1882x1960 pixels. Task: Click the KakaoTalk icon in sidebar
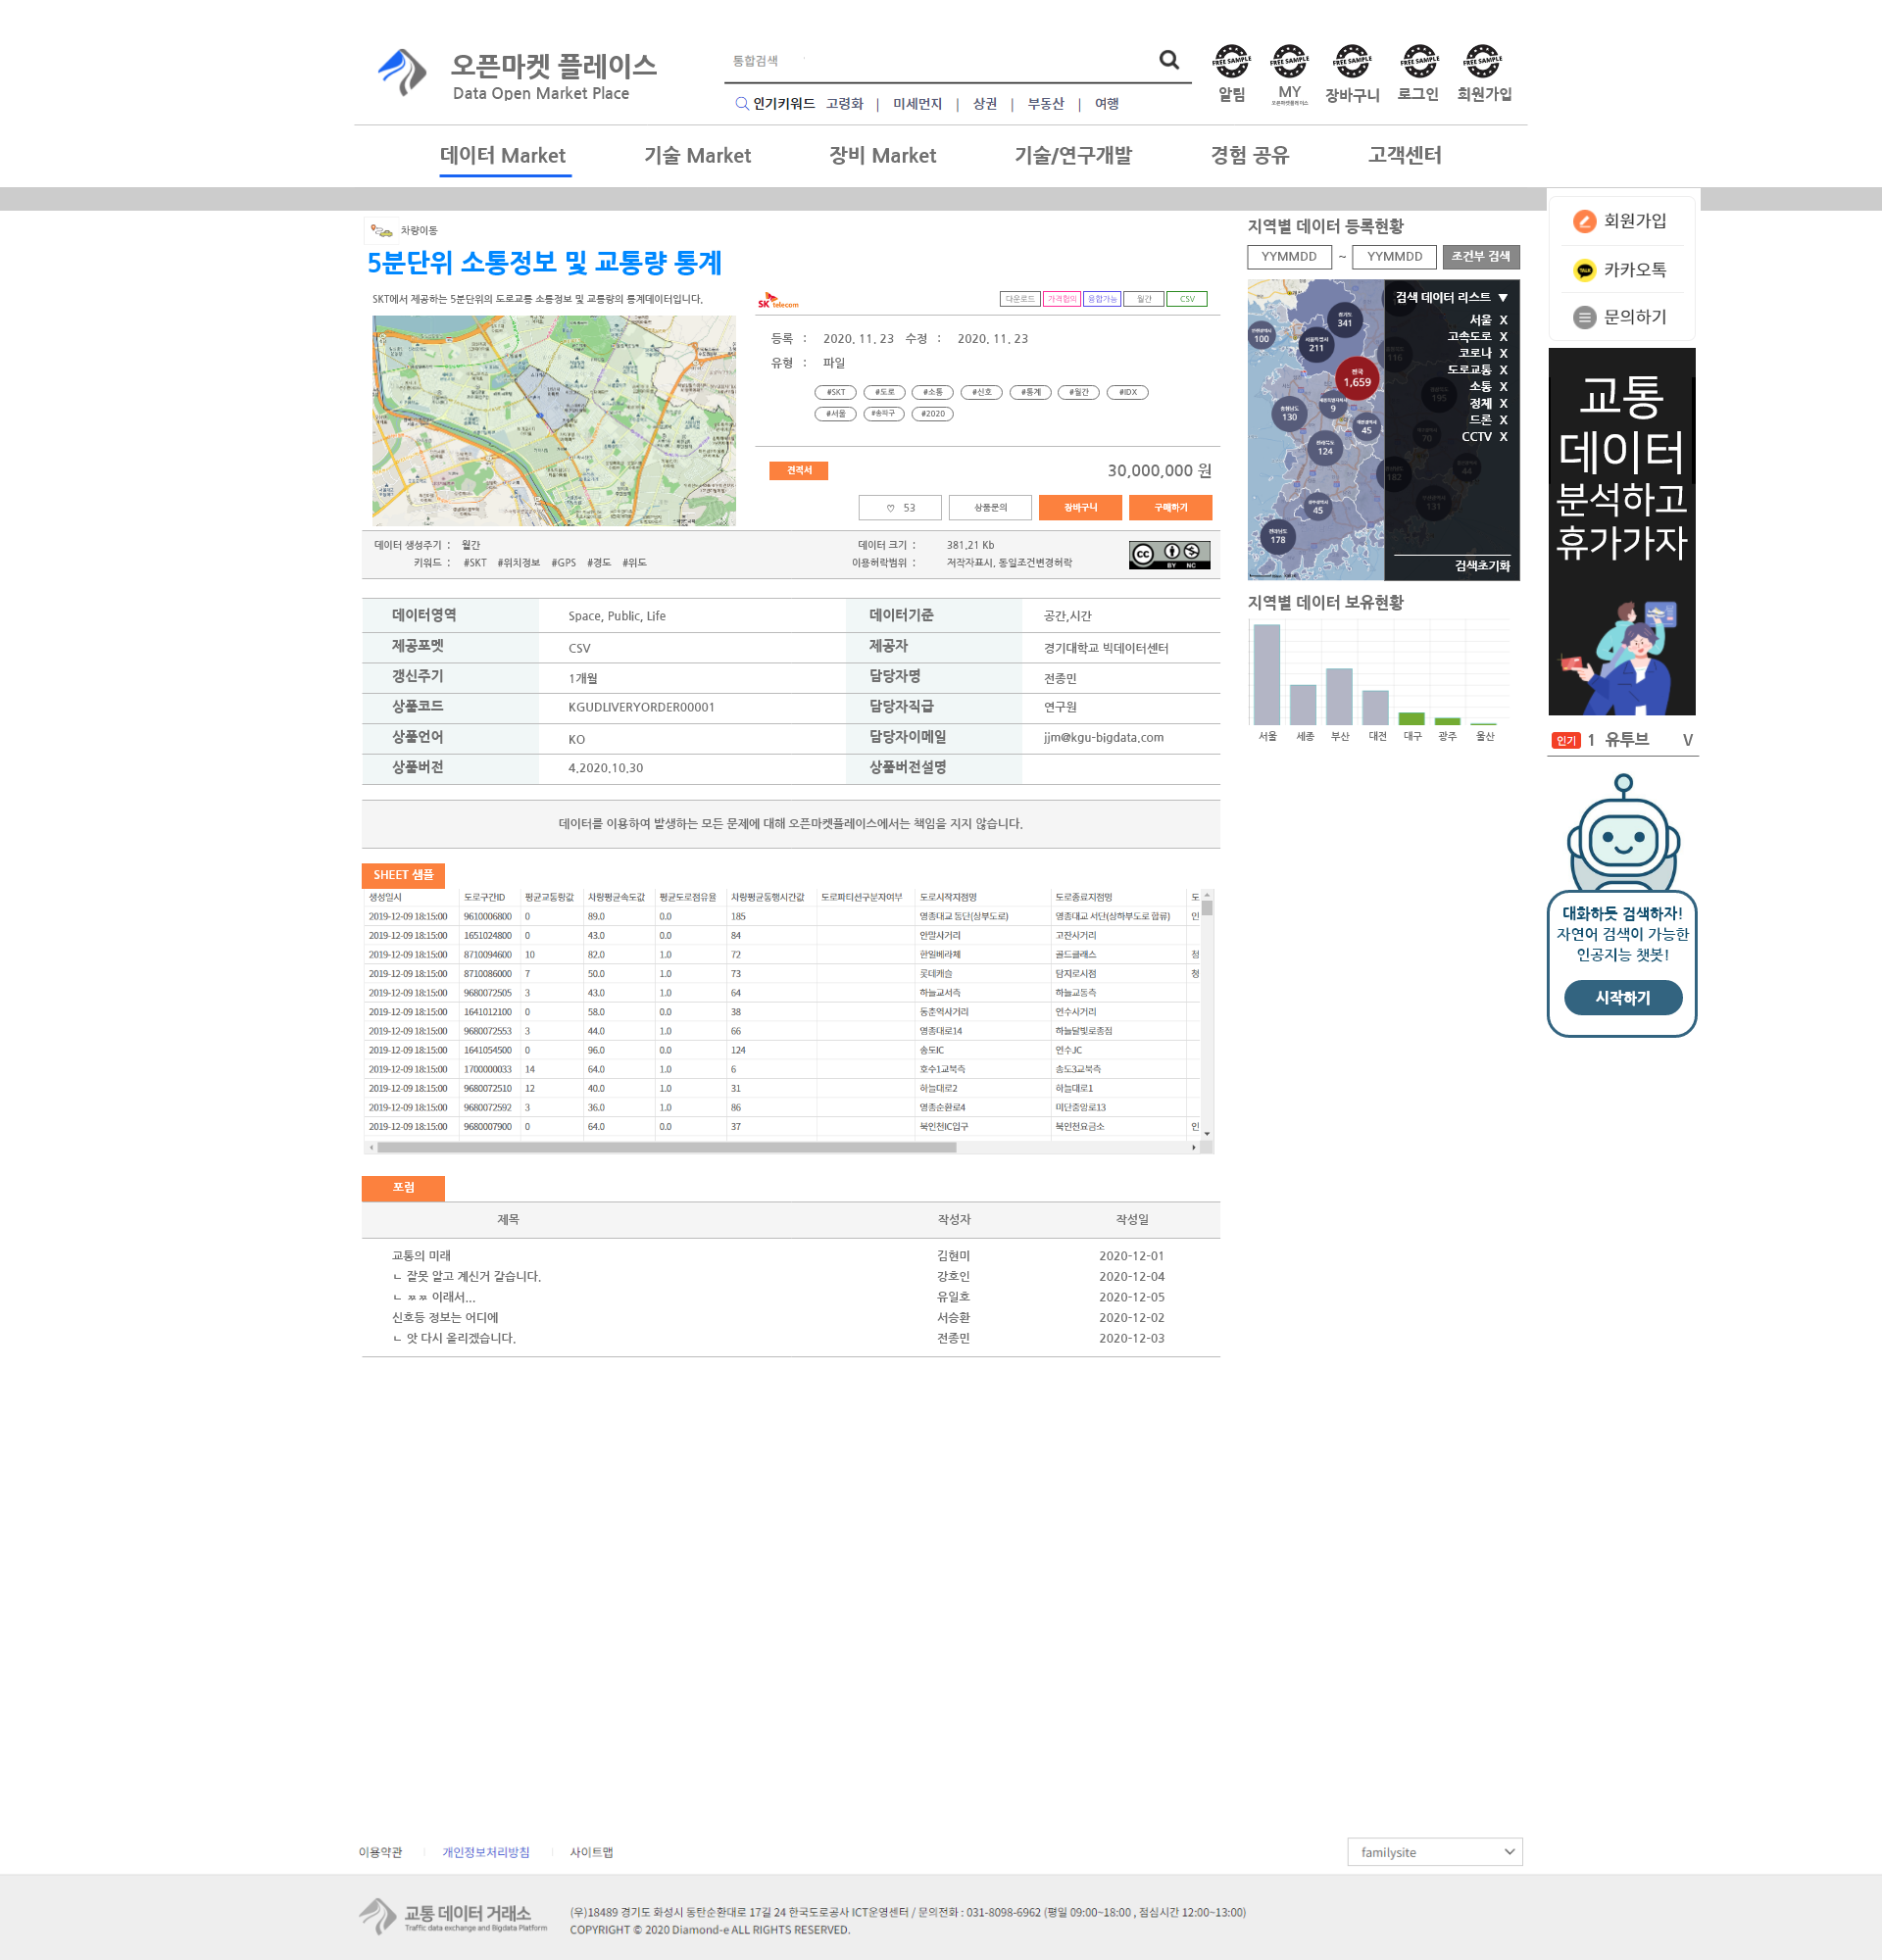pyautogui.click(x=1584, y=270)
